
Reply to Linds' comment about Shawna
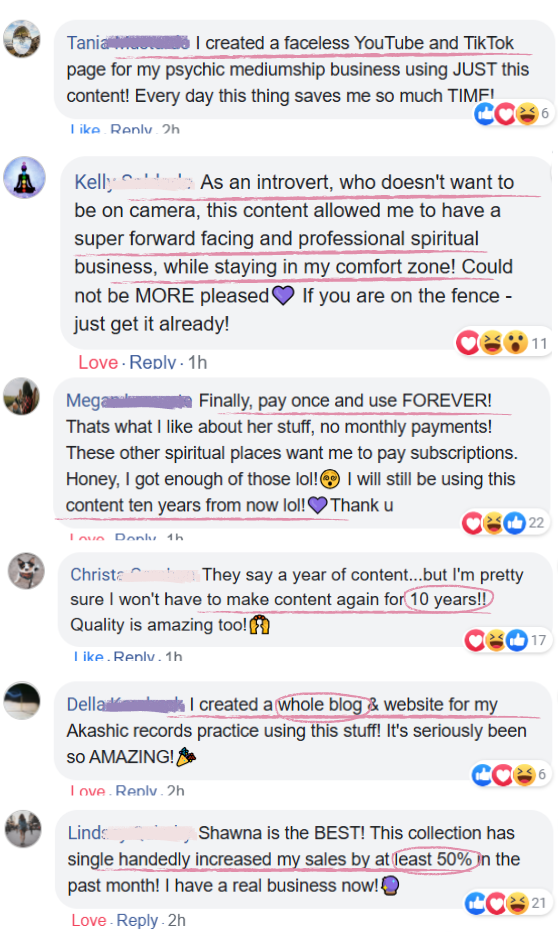[x=137, y=920]
